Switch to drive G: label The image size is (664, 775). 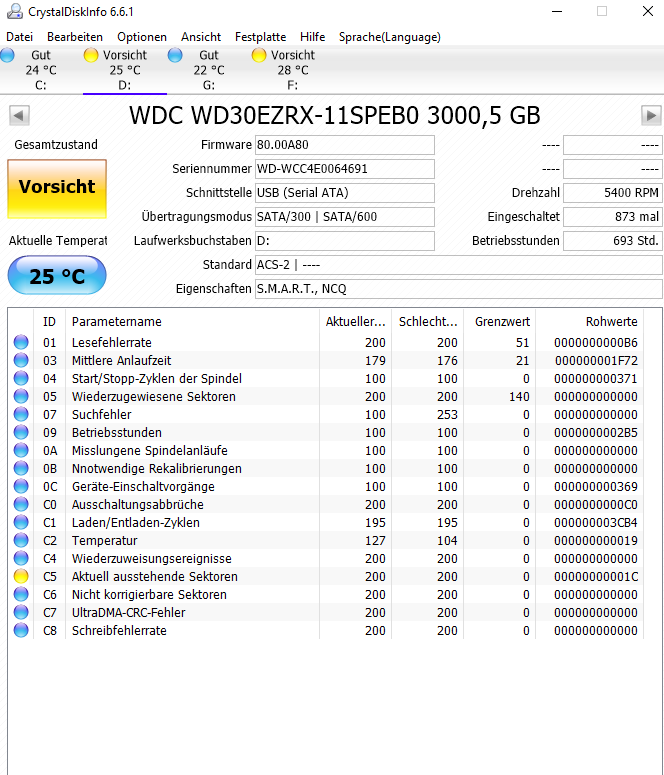(x=209, y=85)
